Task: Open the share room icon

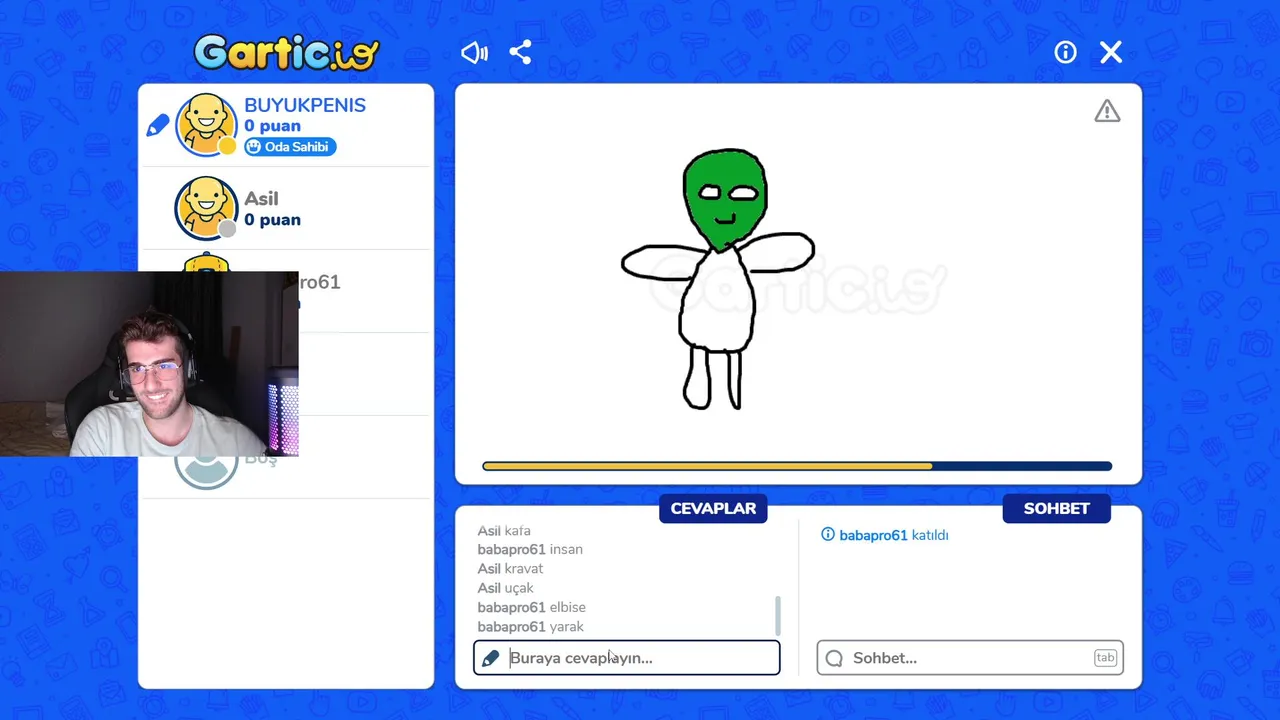Action: pos(520,52)
